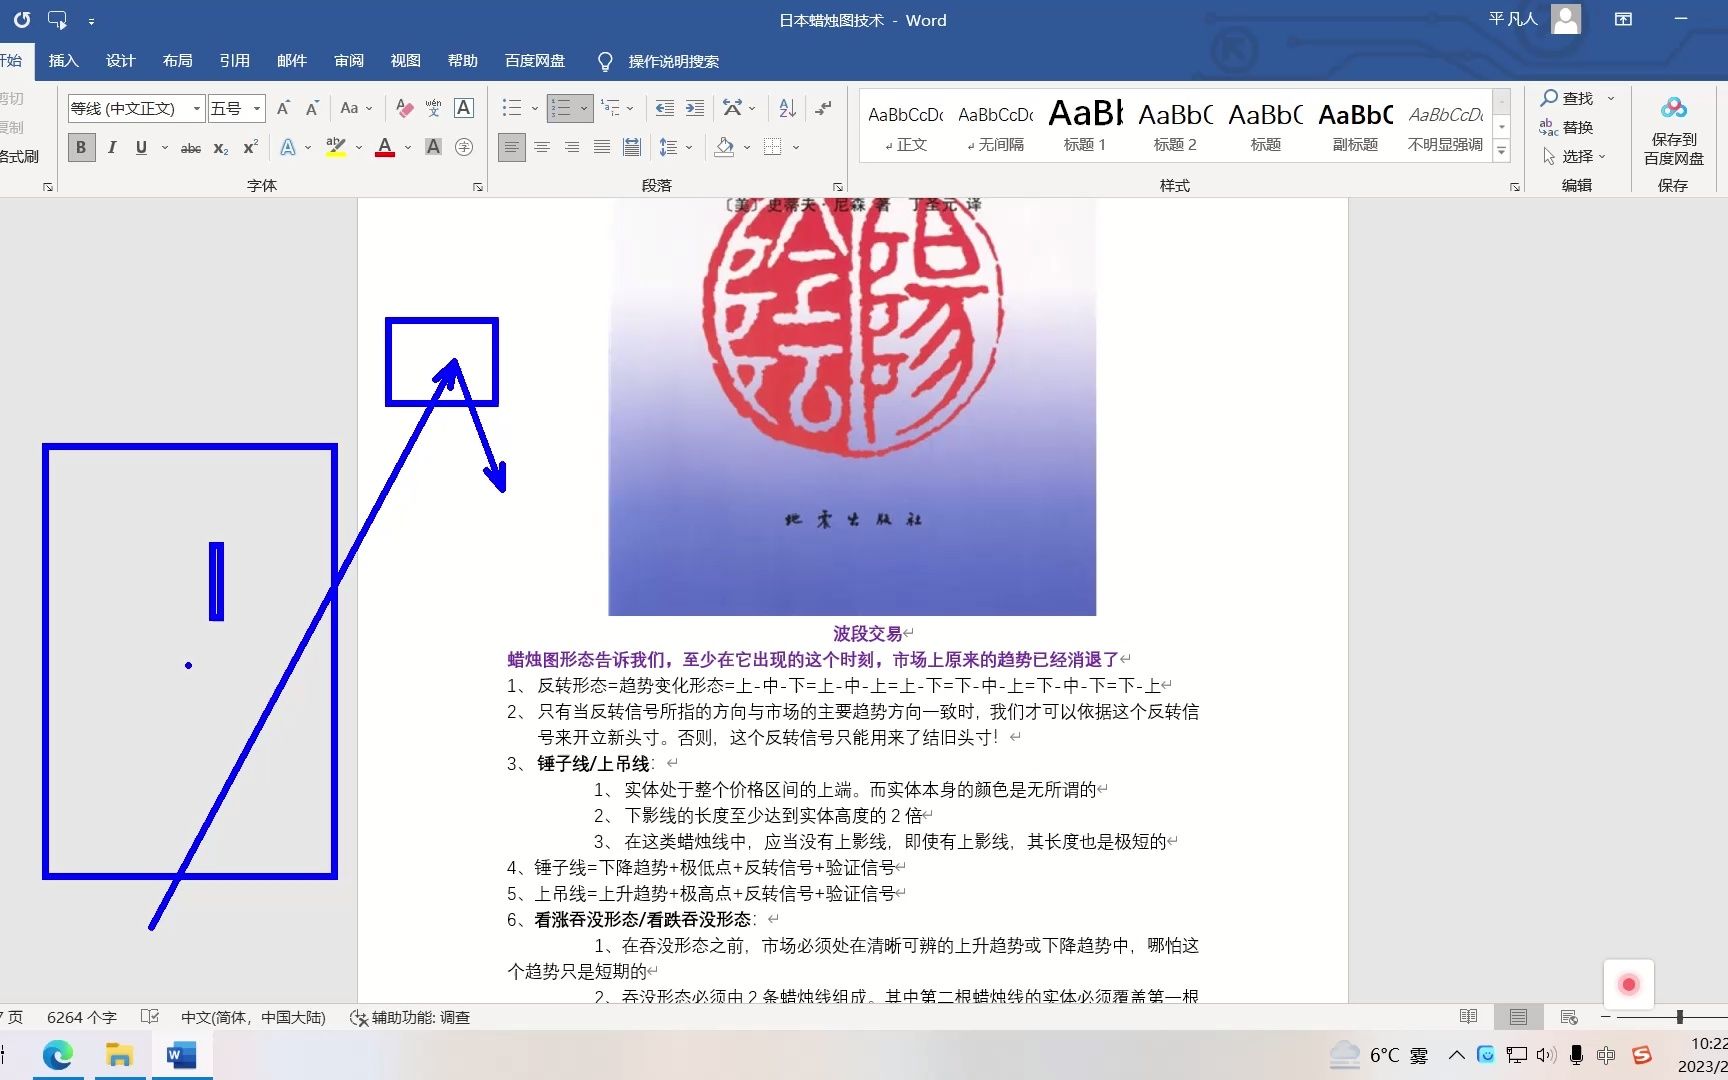Open the Font dialog launcher
Screen dimensions: 1728x1080
point(478,187)
